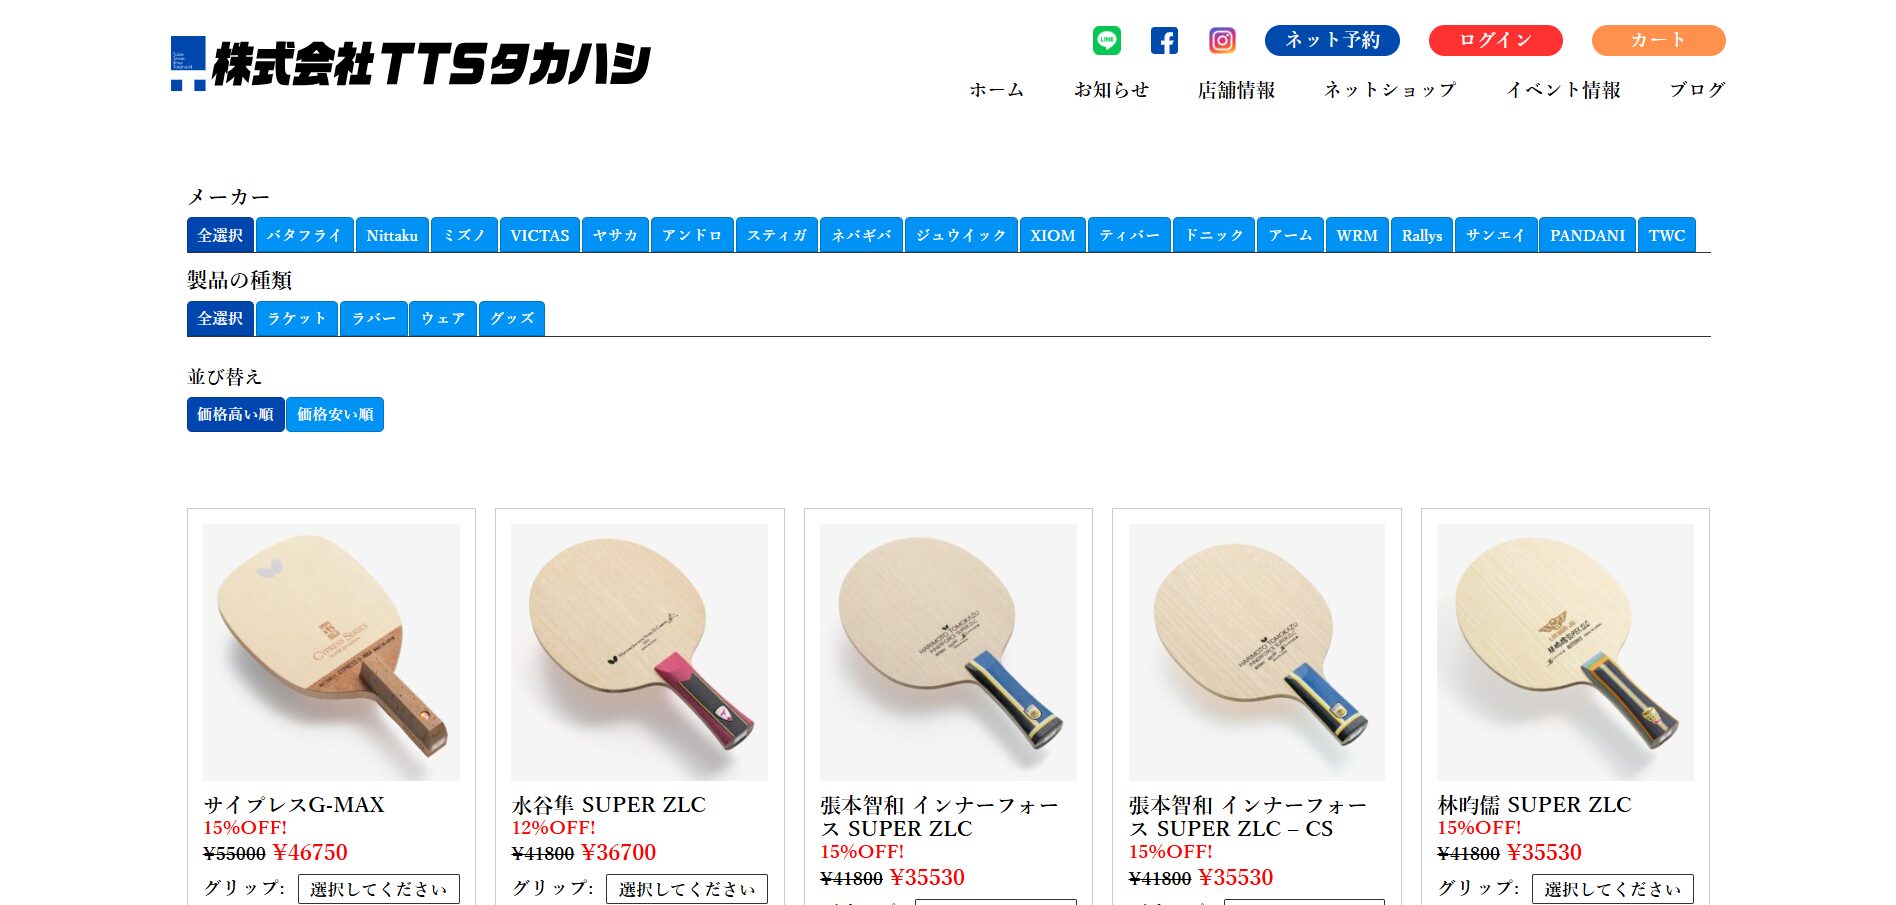Viewport: 1896px width, 905px height.
Task: Click the ネット予約 button
Action: click(1332, 40)
